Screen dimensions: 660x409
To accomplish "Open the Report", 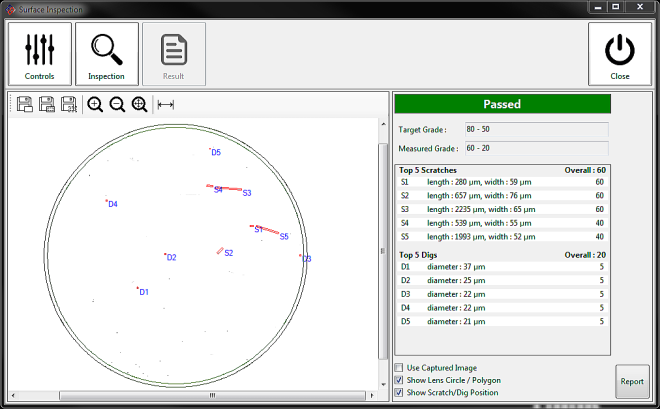I will 631,381.
